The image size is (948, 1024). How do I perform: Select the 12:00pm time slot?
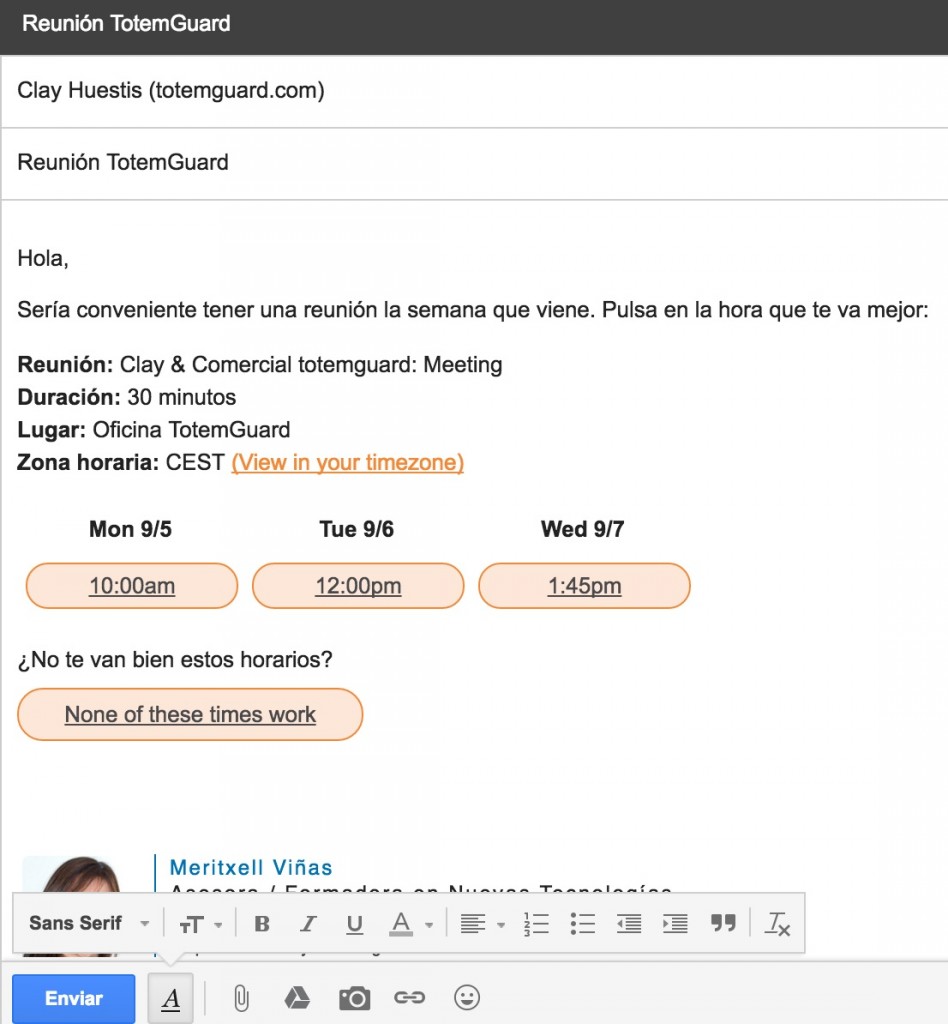point(358,586)
